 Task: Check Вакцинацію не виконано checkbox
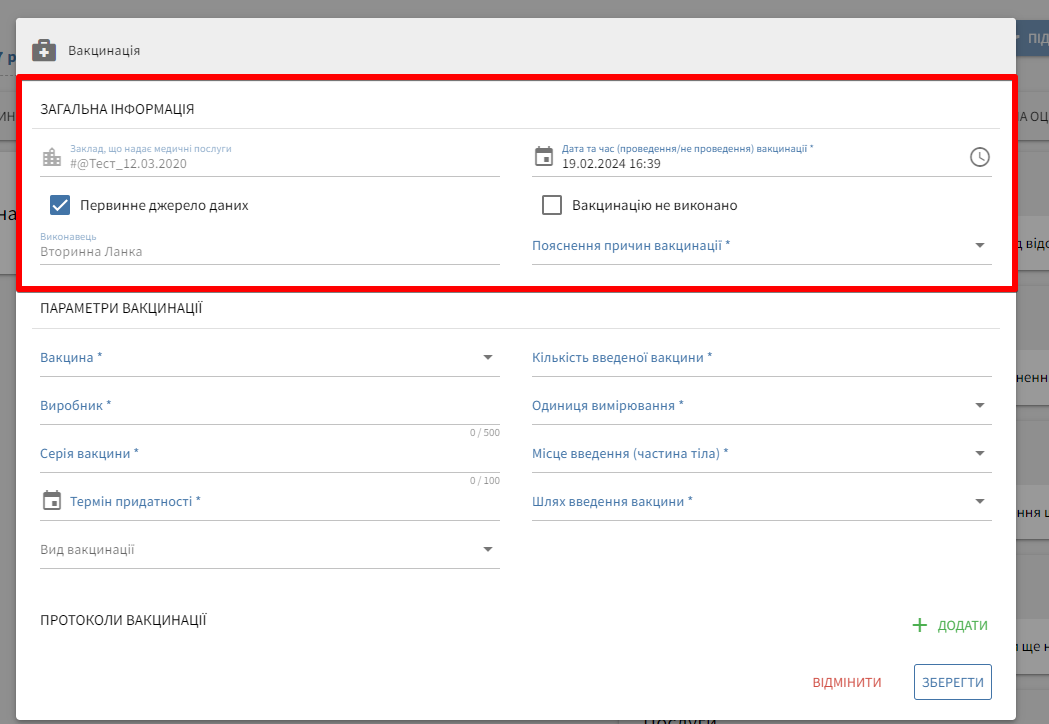(x=552, y=205)
